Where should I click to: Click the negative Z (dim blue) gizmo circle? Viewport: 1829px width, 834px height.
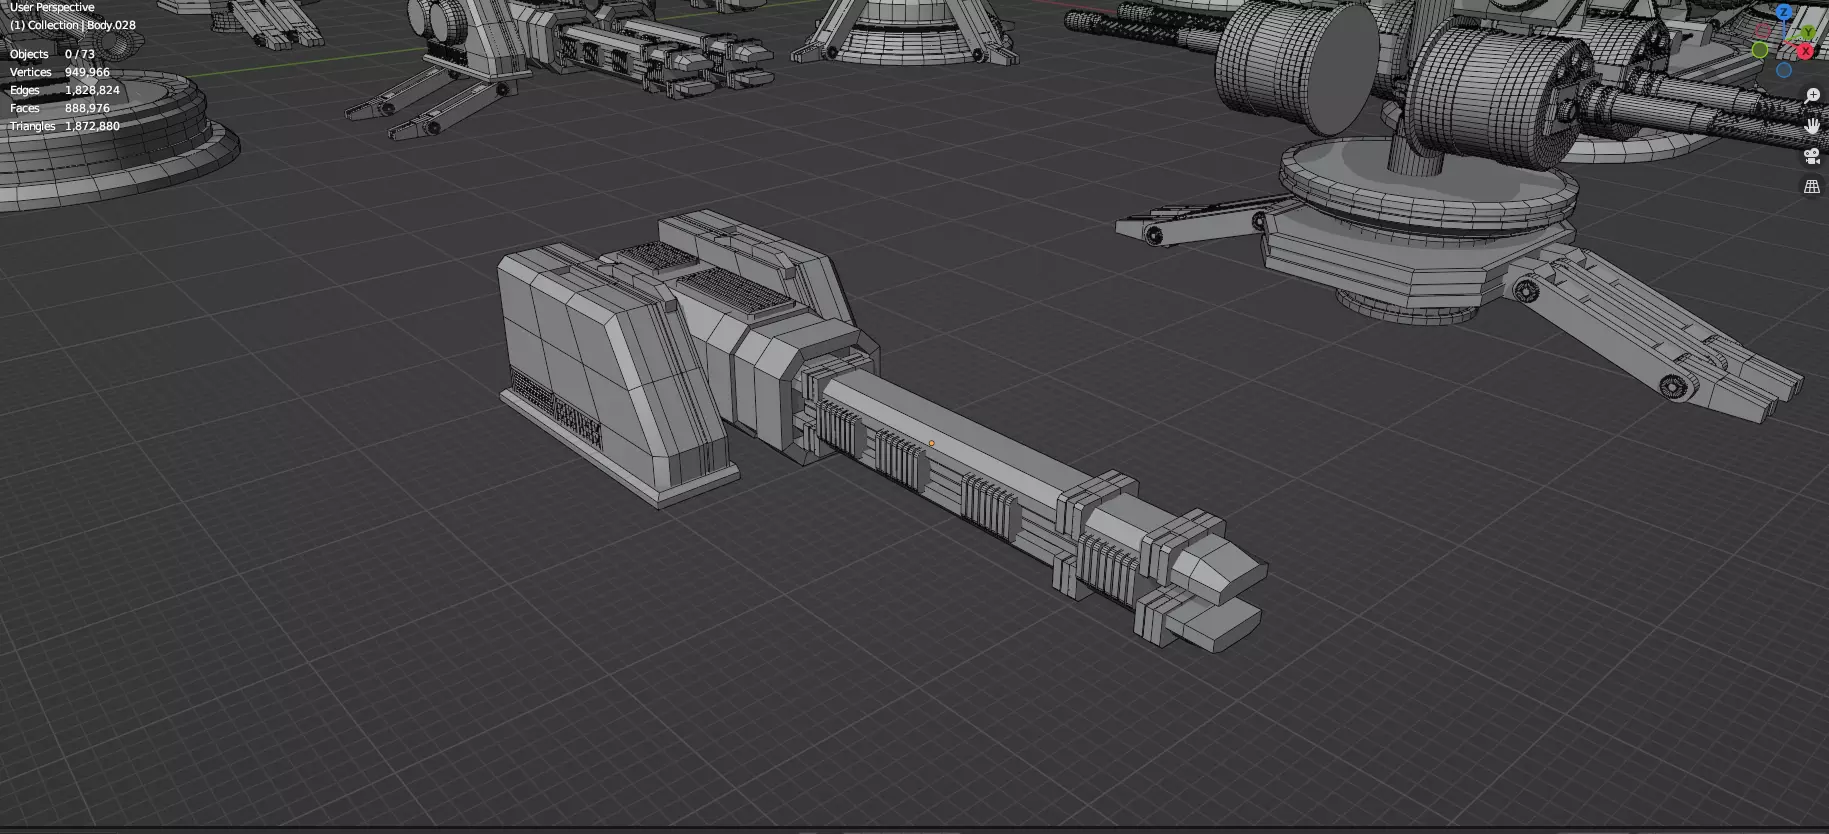coord(1784,70)
